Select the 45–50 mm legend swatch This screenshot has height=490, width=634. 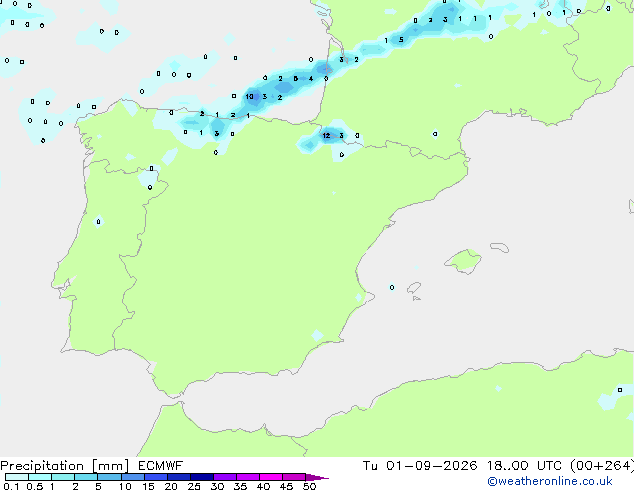294,477
